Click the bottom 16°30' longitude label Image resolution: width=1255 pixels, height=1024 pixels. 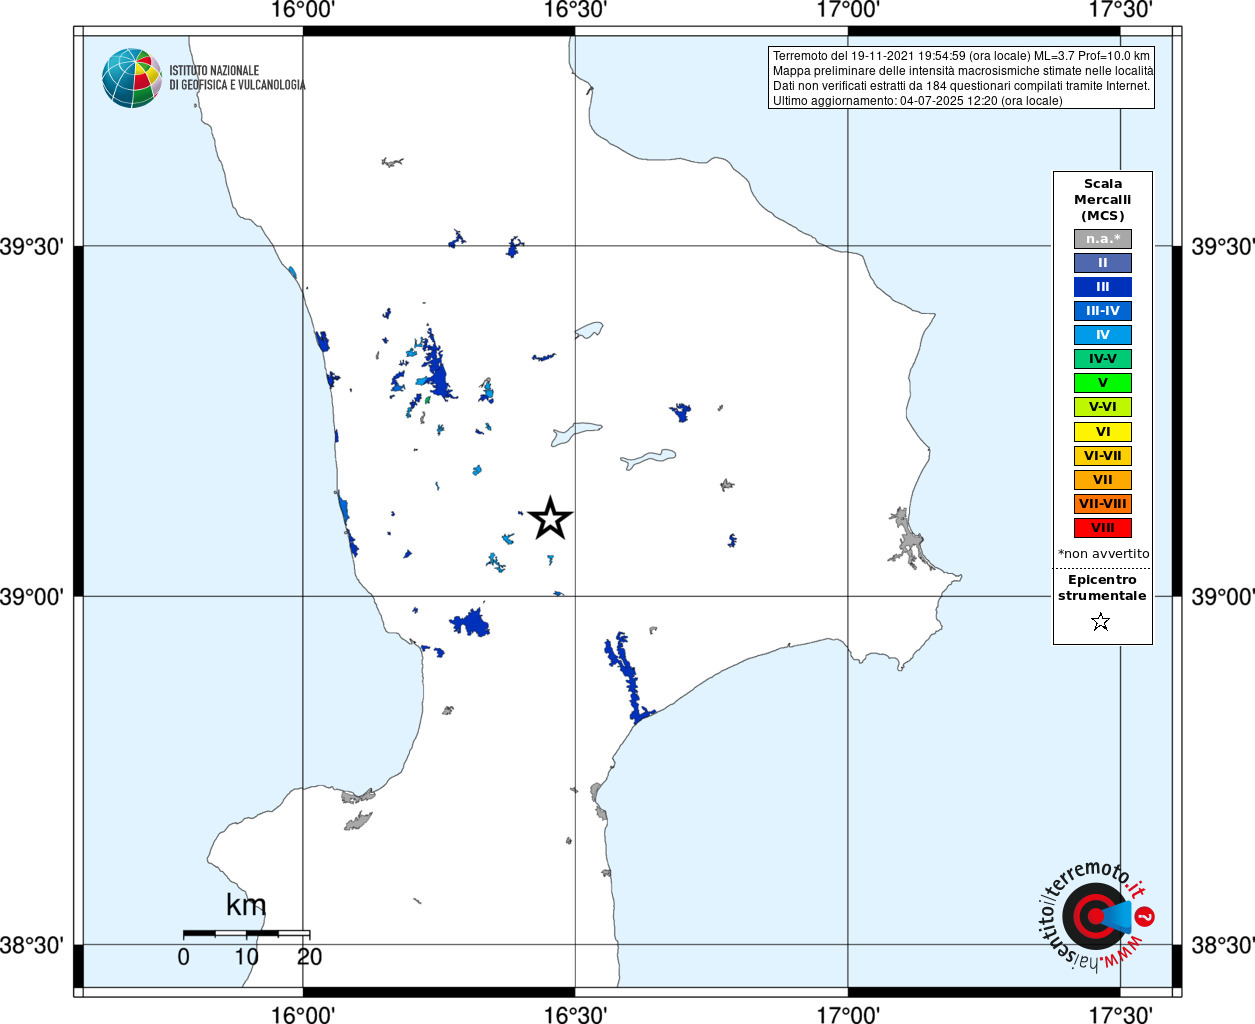click(575, 1014)
